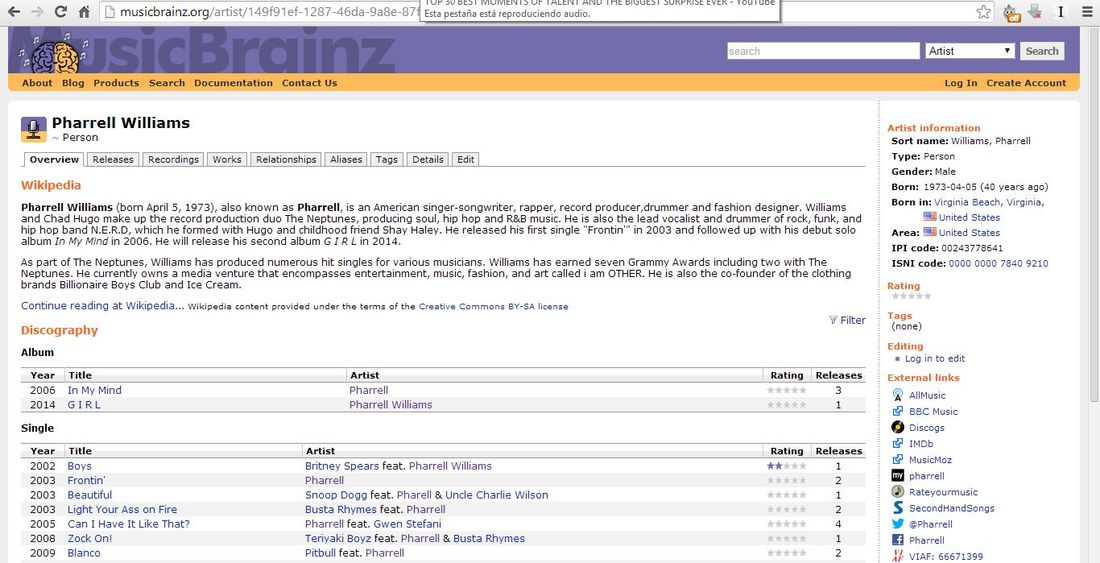
Task: Open the In My Mind album
Action: pos(95,390)
